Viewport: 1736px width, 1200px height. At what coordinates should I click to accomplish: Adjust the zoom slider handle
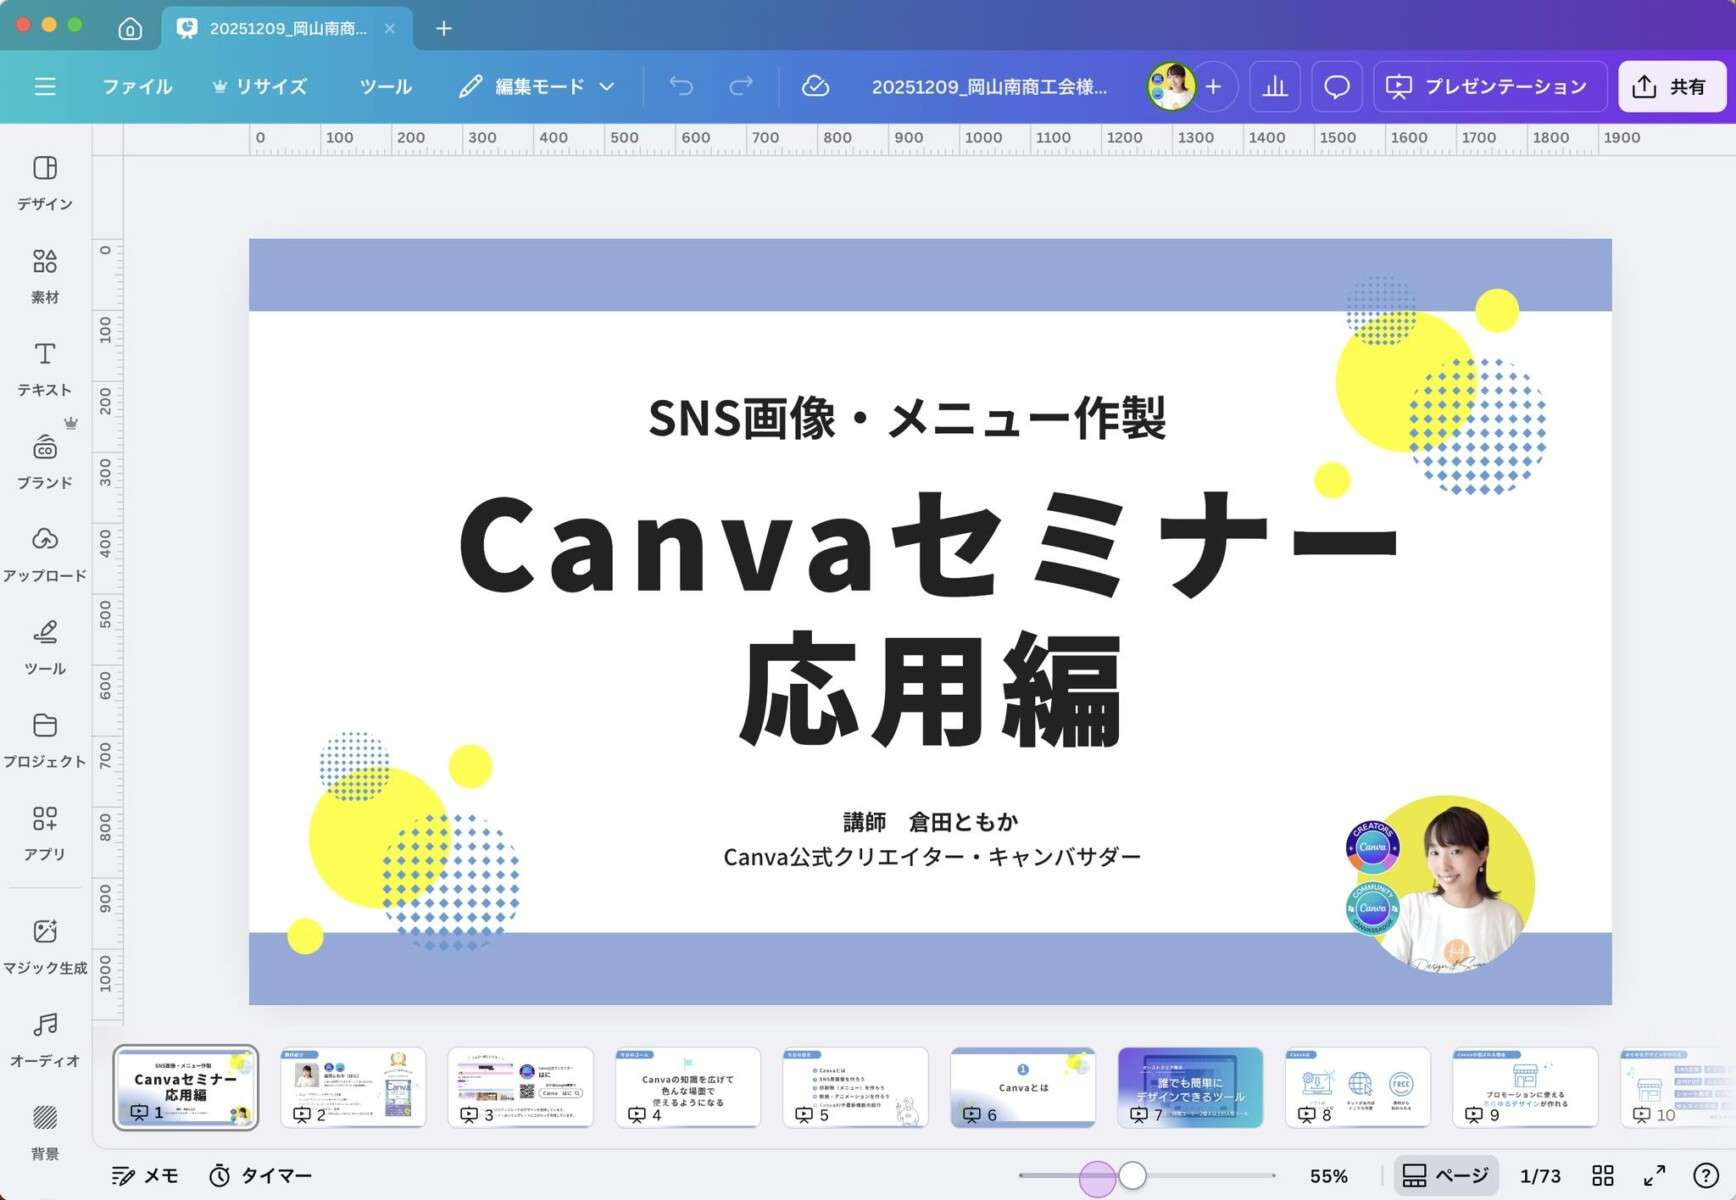click(1132, 1176)
